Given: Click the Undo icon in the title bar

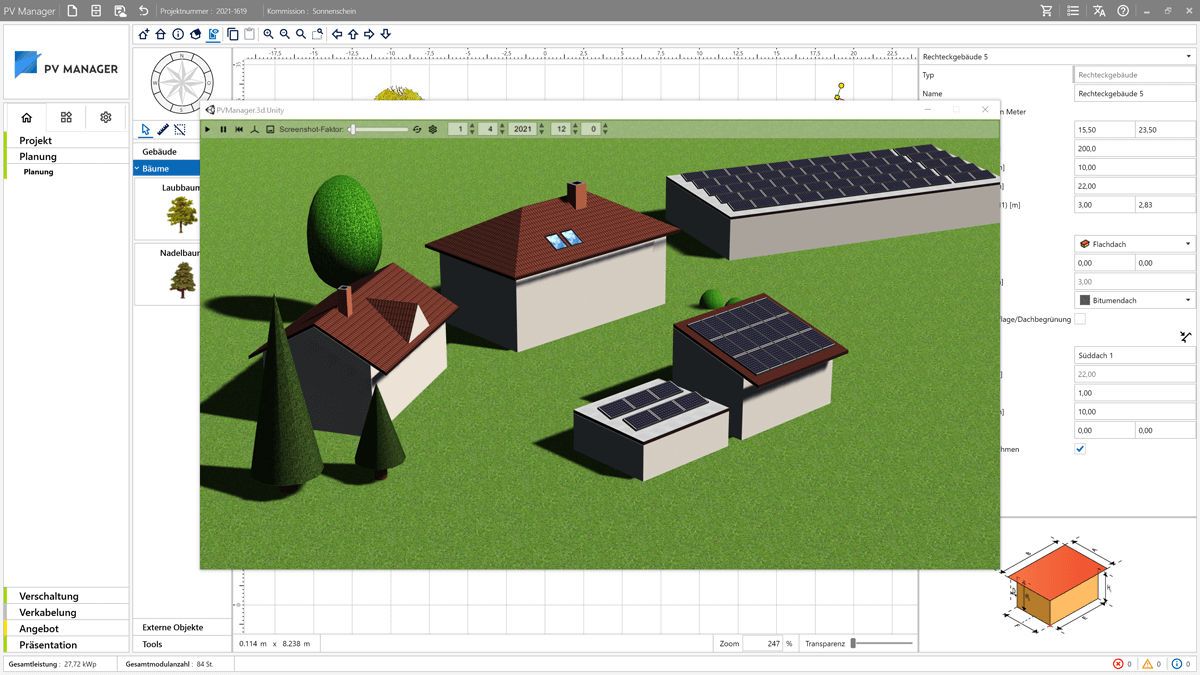Looking at the screenshot, I should pos(144,10).
